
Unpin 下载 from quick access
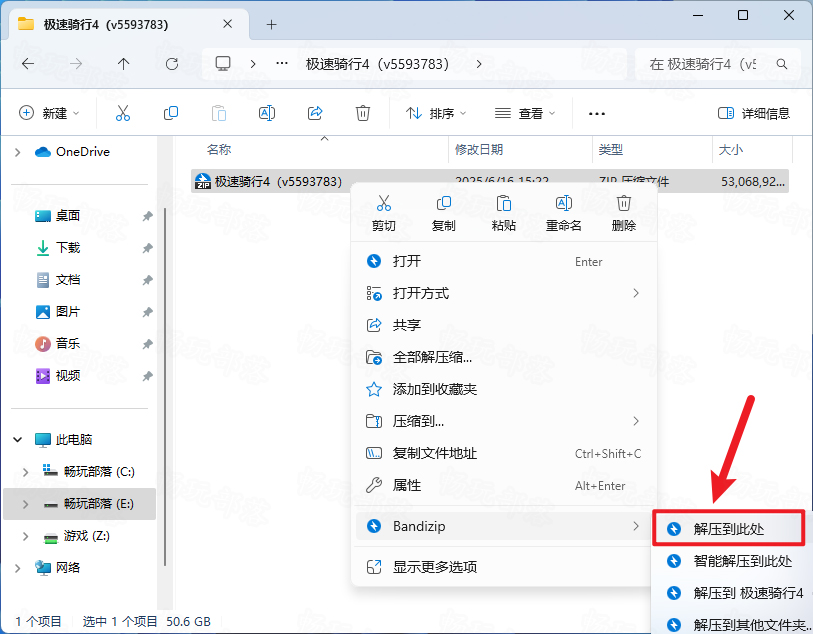[x=148, y=248]
